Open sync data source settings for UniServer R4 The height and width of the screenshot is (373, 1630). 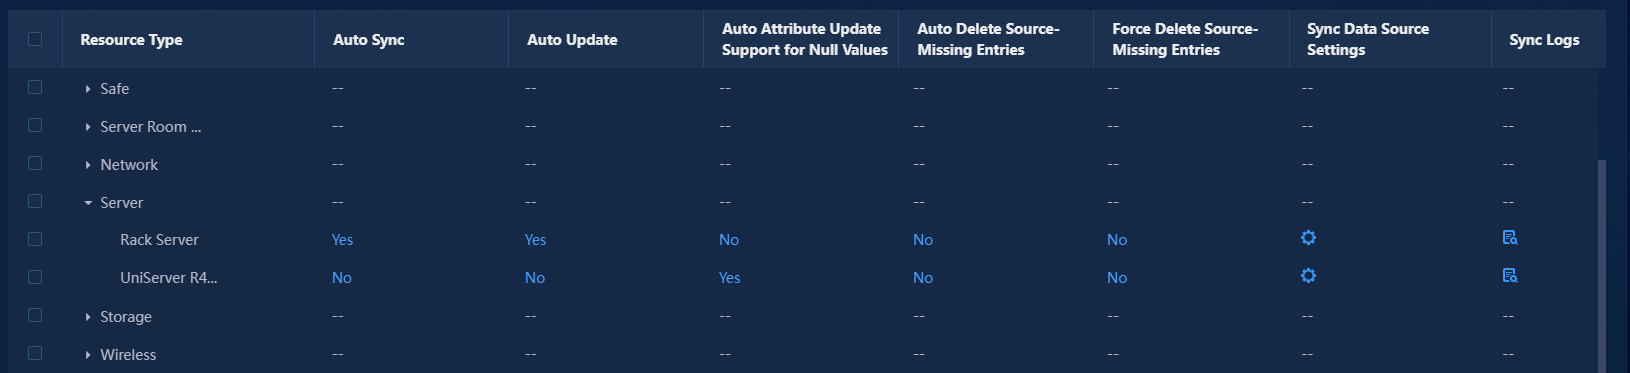click(x=1308, y=276)
